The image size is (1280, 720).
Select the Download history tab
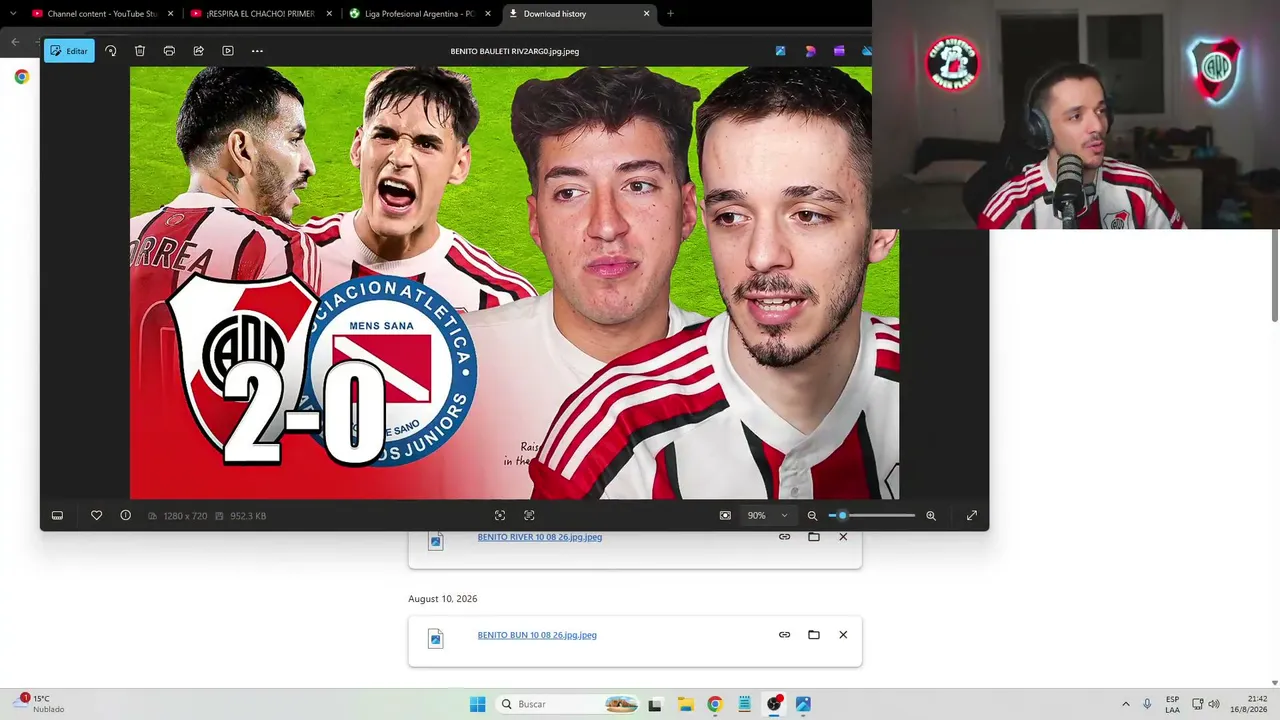click(x=578, y=14)
